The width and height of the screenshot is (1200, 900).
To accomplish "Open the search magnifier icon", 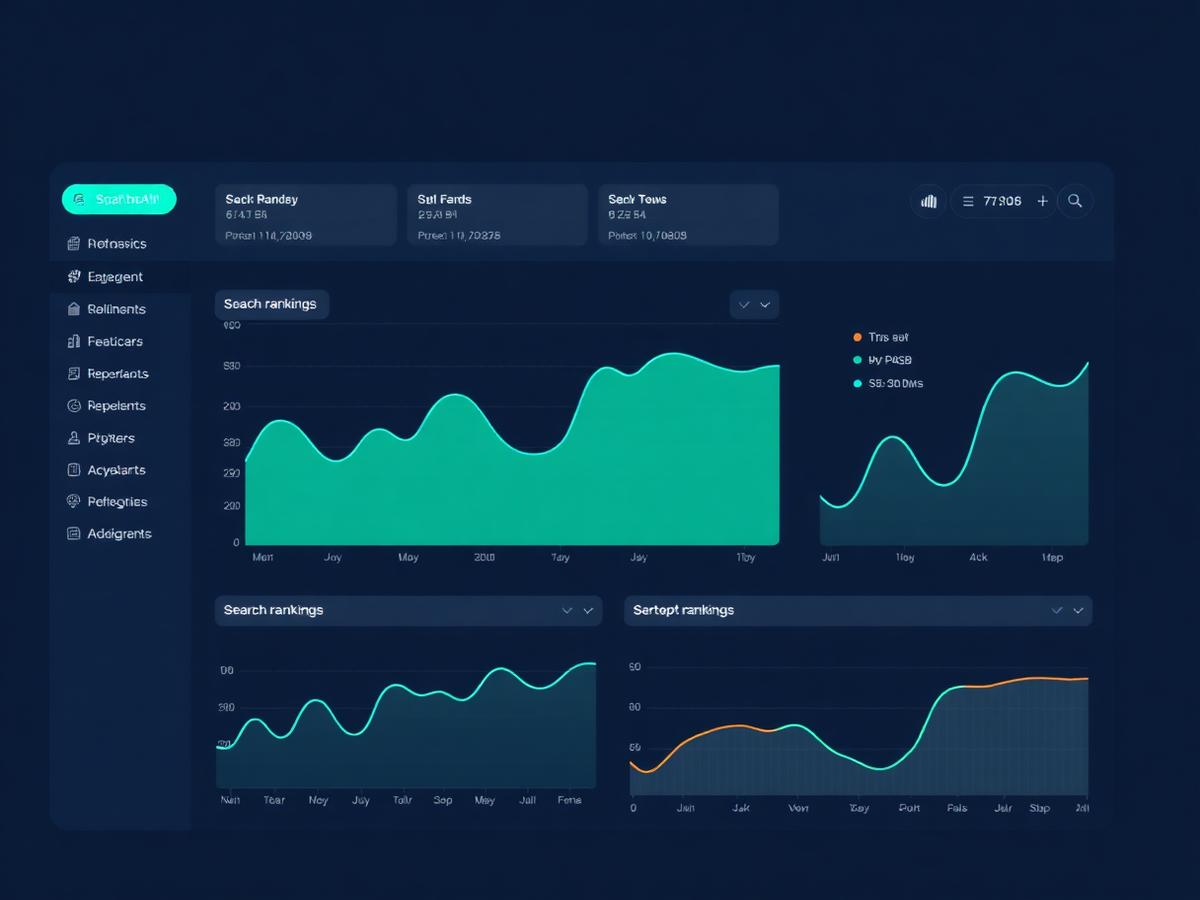I will coord(1075,201).
